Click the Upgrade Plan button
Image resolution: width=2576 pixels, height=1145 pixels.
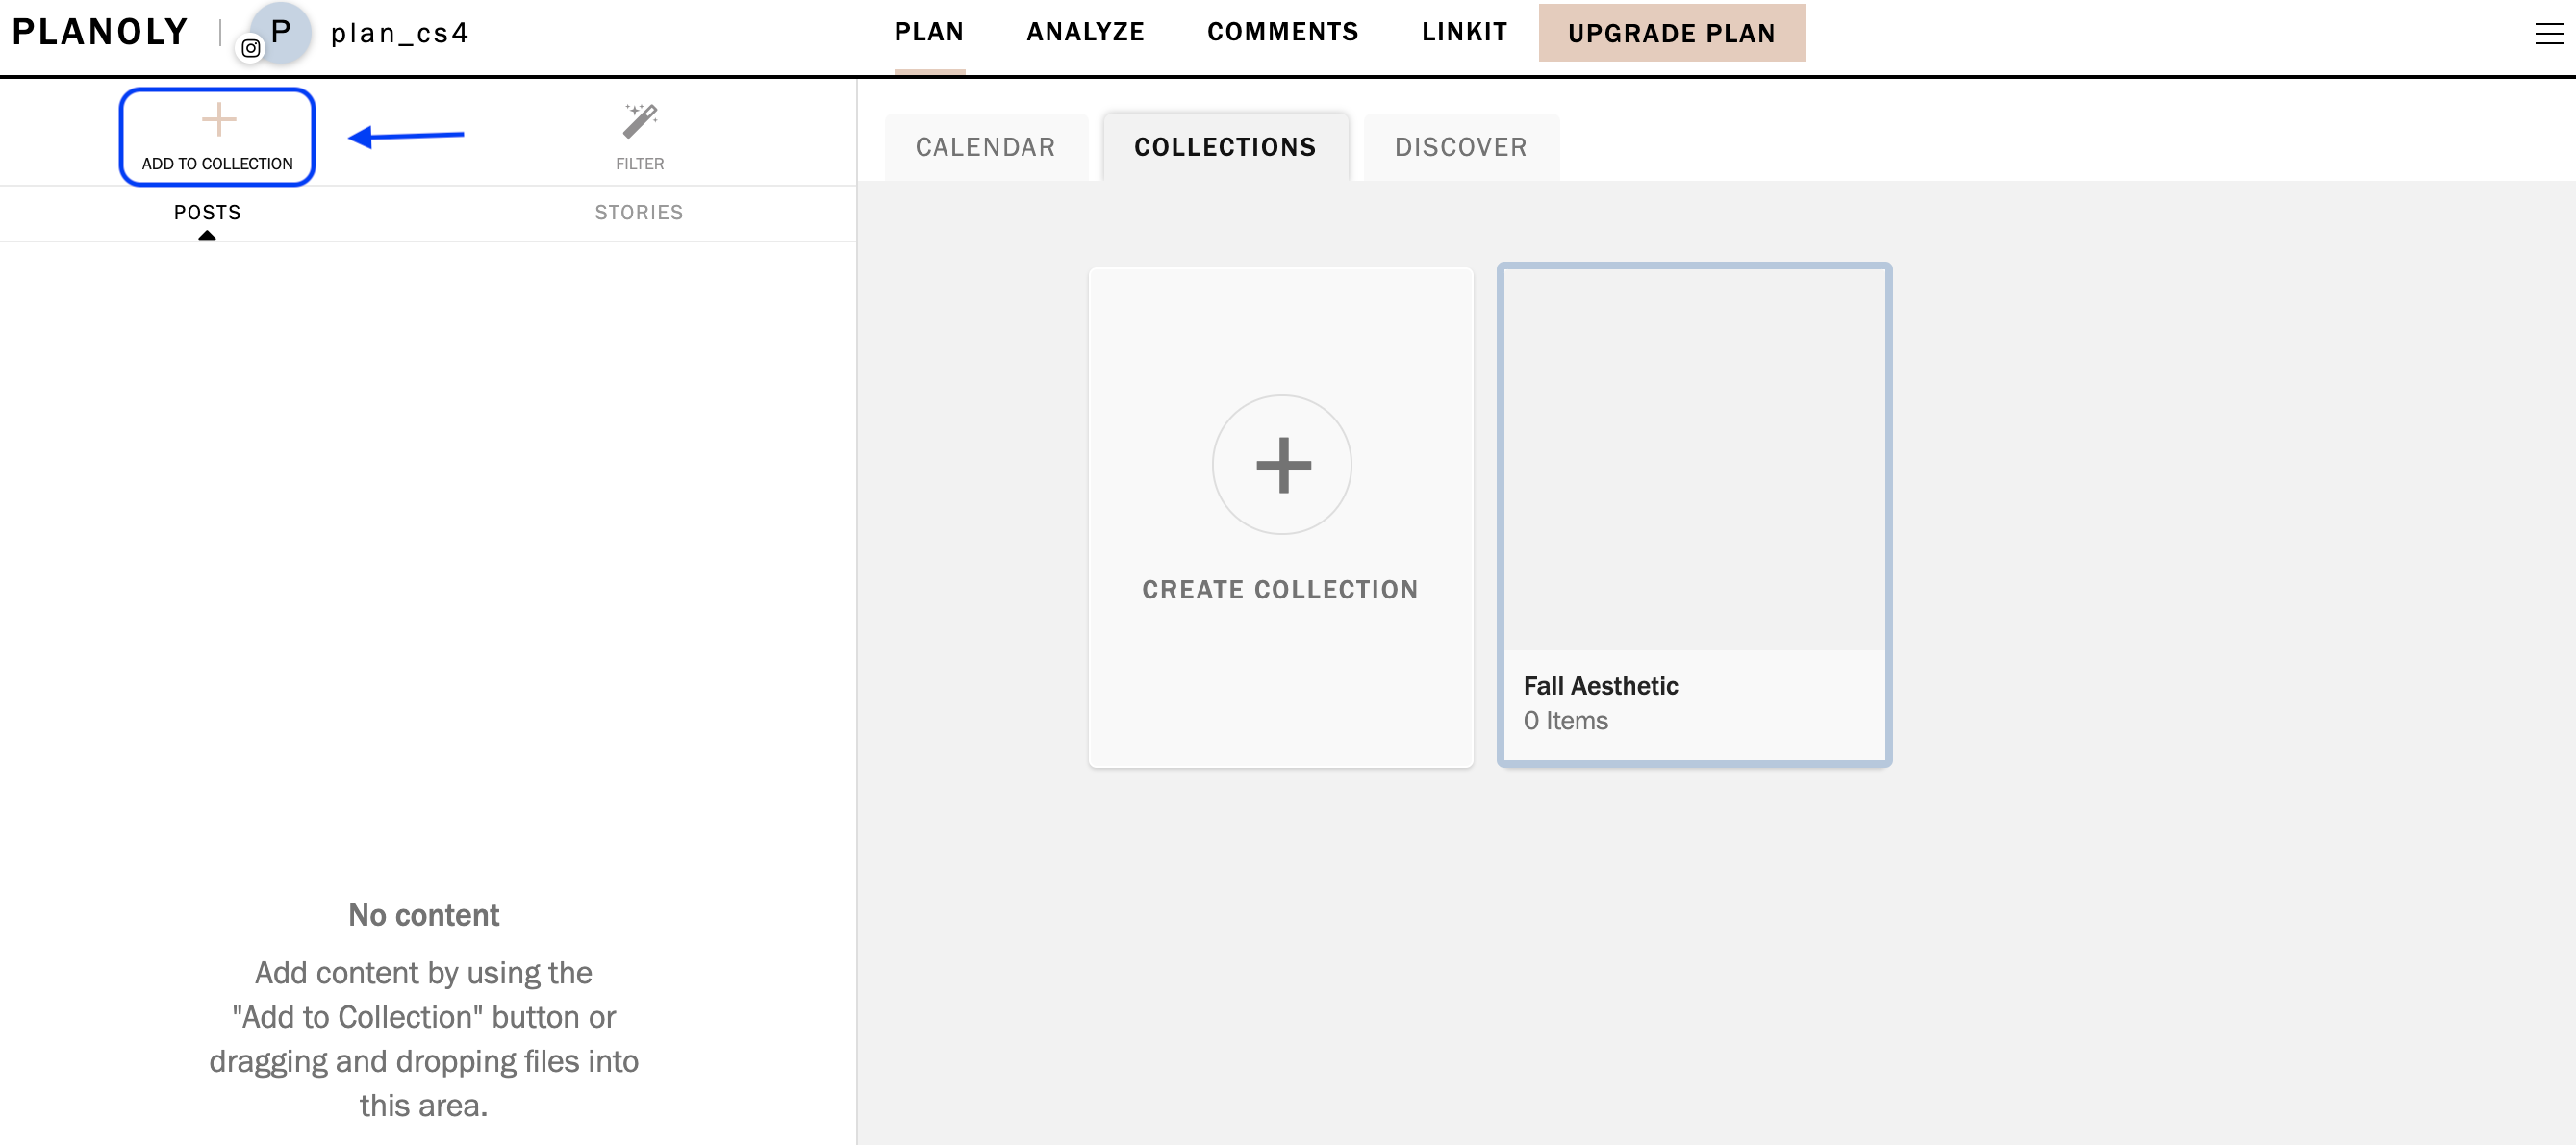click(1672, 33)
